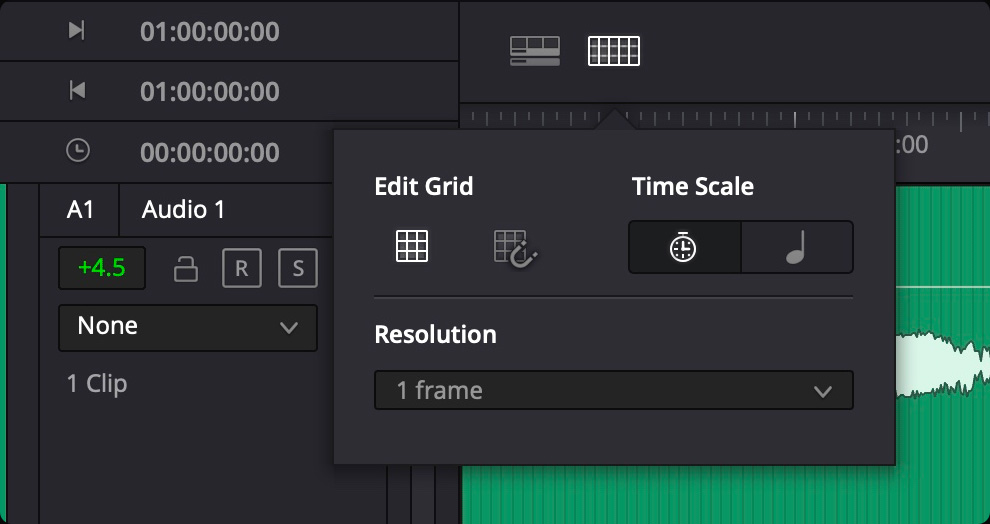The width and height of the screenshot is (990, 524).
Task: Click the timeline view options icon
Action: [534, 51]
